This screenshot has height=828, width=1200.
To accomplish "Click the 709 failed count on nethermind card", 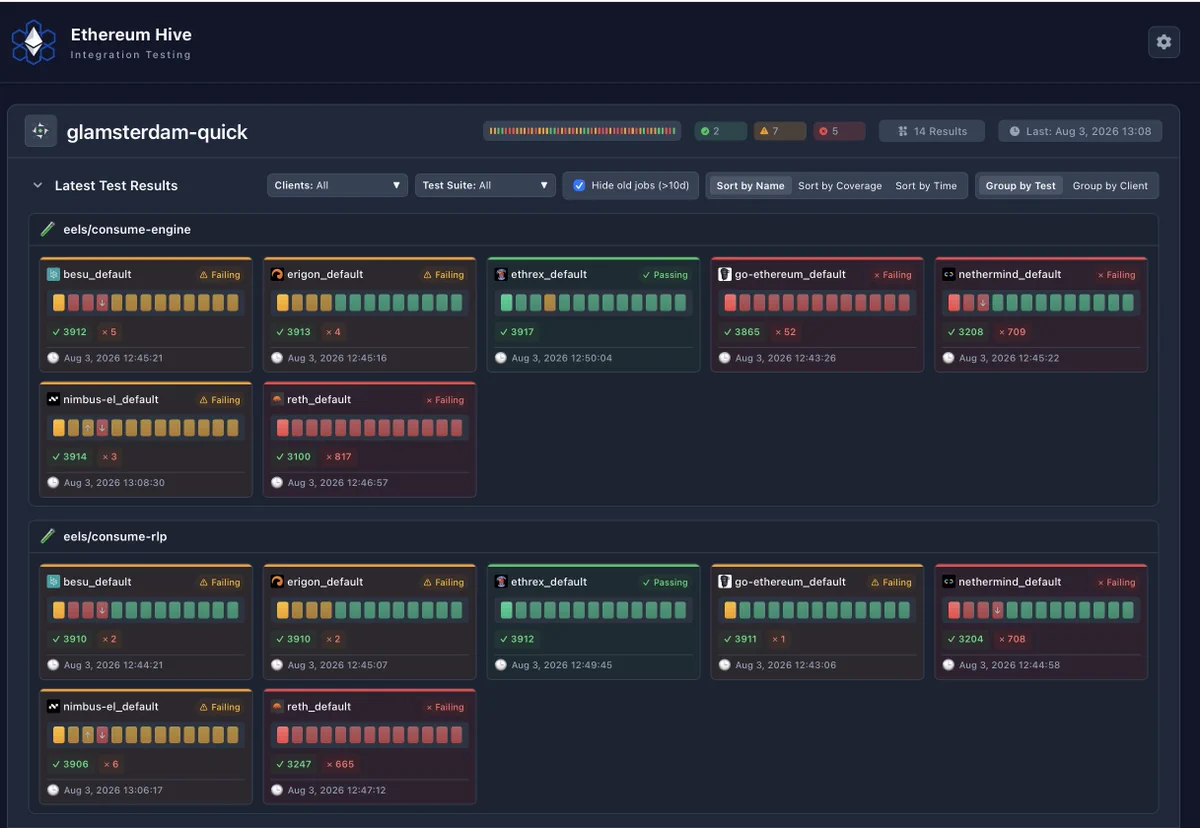I will tap(1011, 332).
